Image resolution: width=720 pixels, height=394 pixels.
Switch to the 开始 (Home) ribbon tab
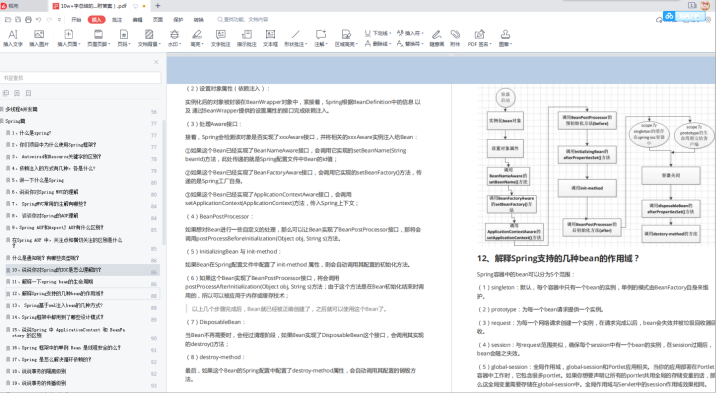pos(76,20)
